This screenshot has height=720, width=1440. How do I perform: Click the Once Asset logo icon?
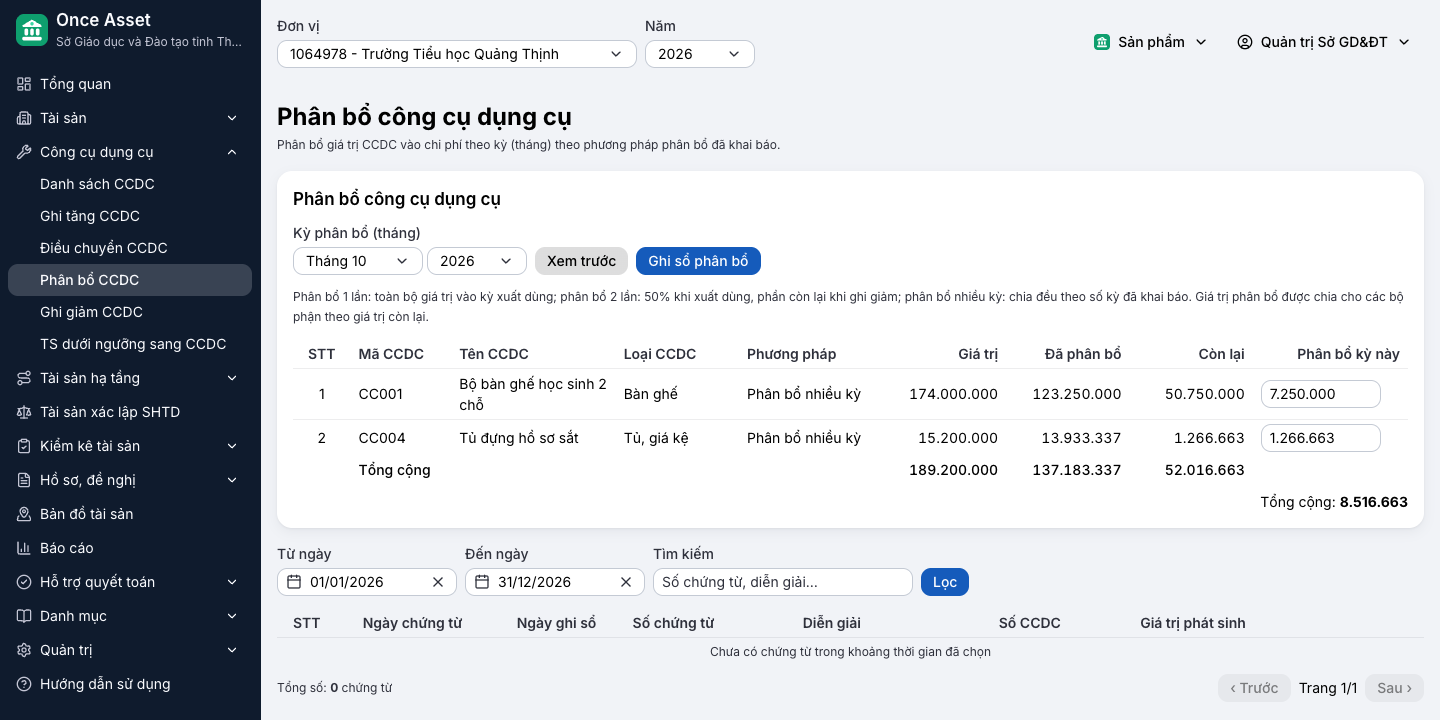pyautogui.click(x=32, y=30)
